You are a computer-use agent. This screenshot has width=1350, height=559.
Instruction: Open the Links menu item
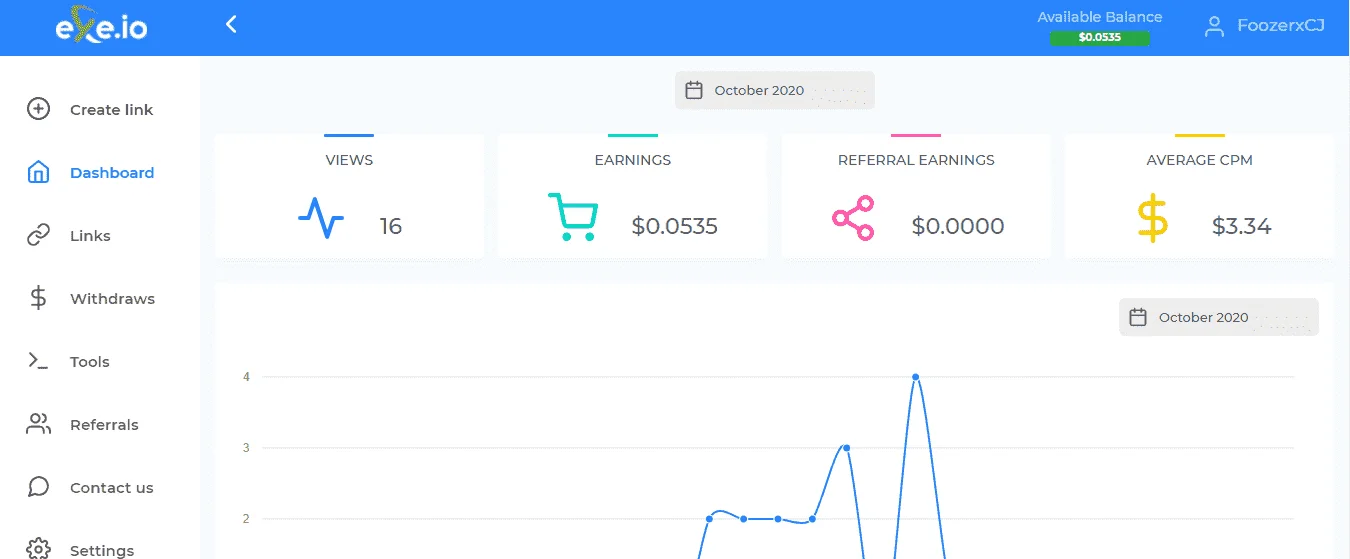pos(90,235)
